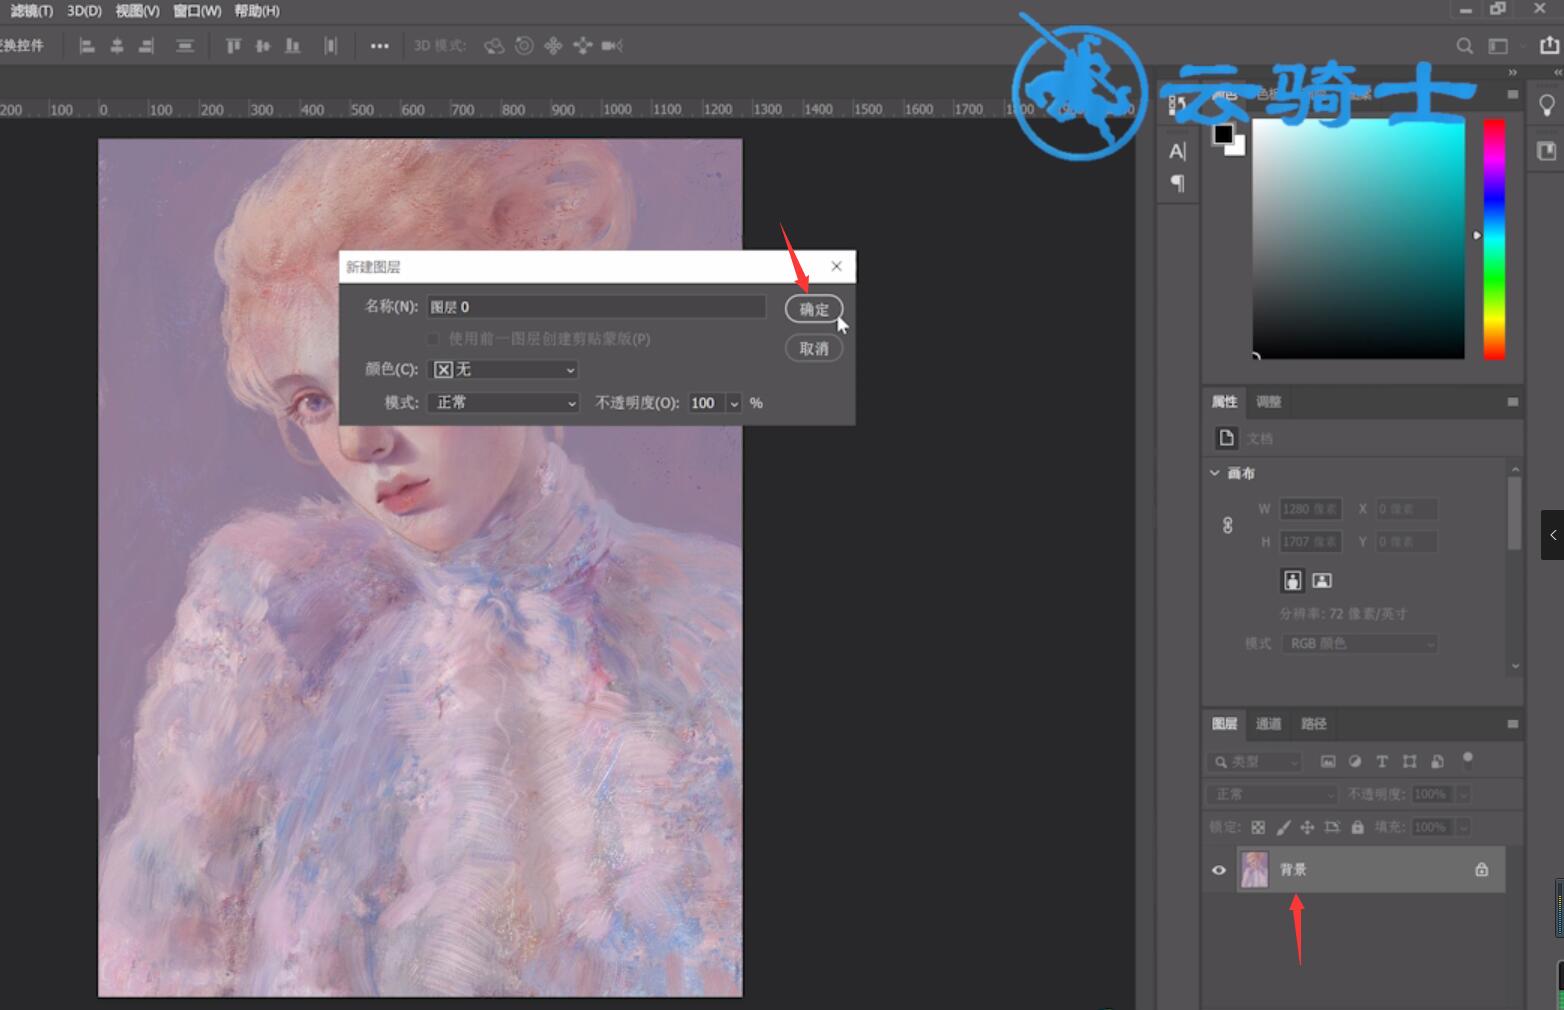The width and height of the screenshot is (1564, 1010).
Task: Filter layers by shape layers icon
Action: pos(1409,762)
